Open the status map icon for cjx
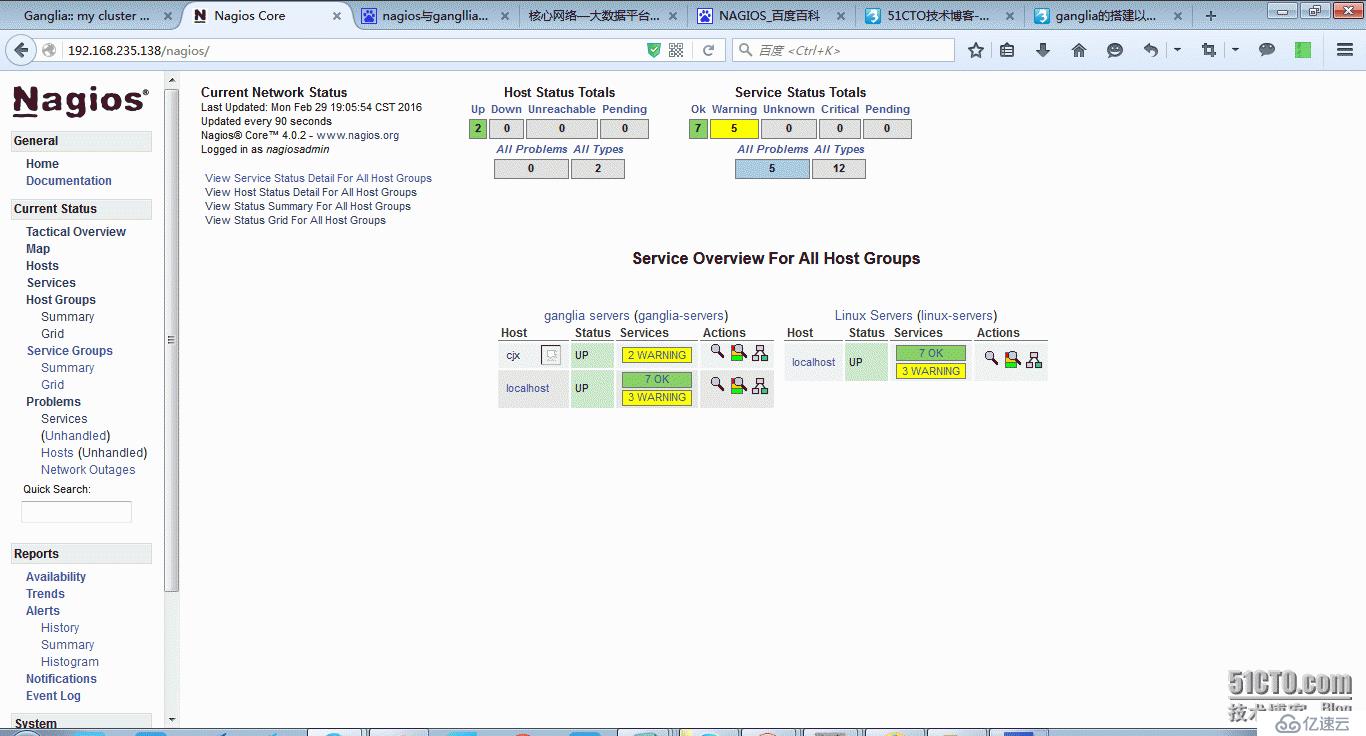The height and width of the screenshot is (736, 1366). tap(760, 353)
